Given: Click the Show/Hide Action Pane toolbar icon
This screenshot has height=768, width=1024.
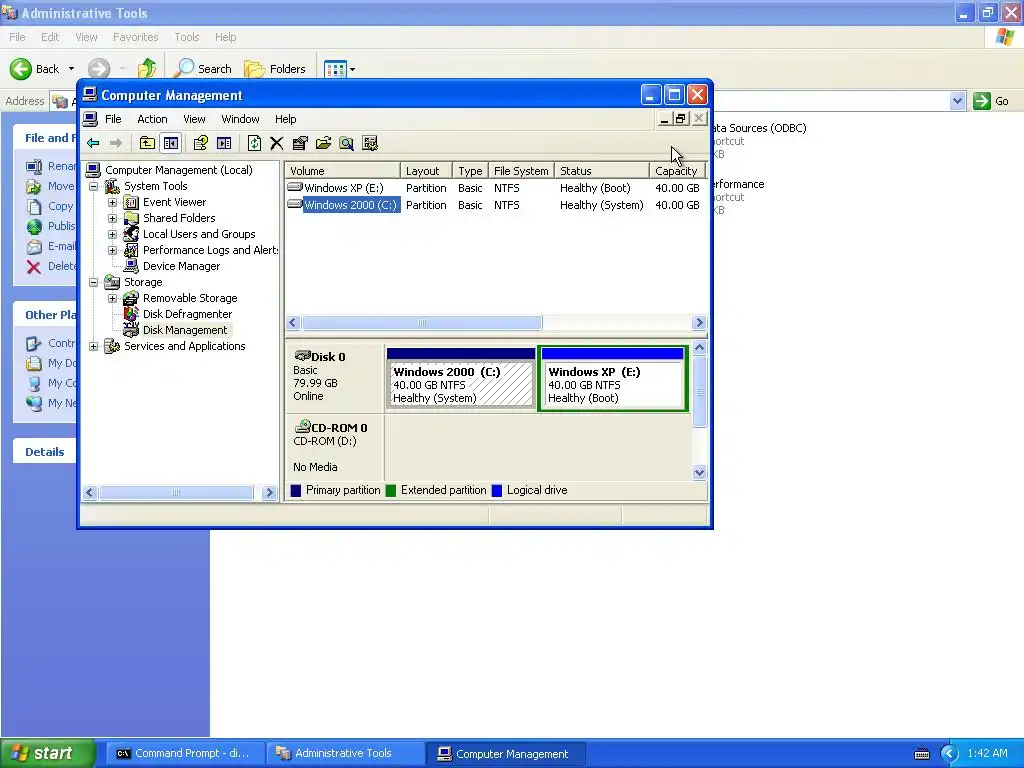Looking at the screenshot, I should tap(224, 143).
